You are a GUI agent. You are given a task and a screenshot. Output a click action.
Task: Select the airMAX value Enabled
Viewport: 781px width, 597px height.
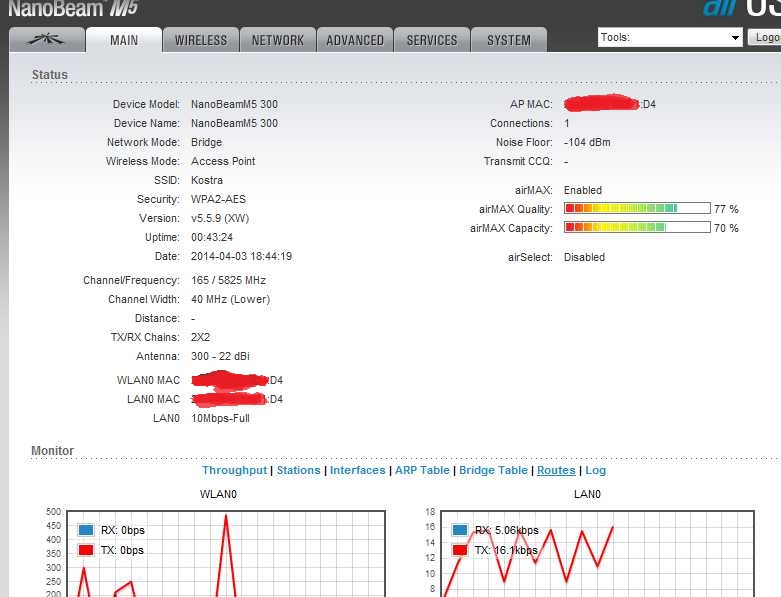(583, 190)
